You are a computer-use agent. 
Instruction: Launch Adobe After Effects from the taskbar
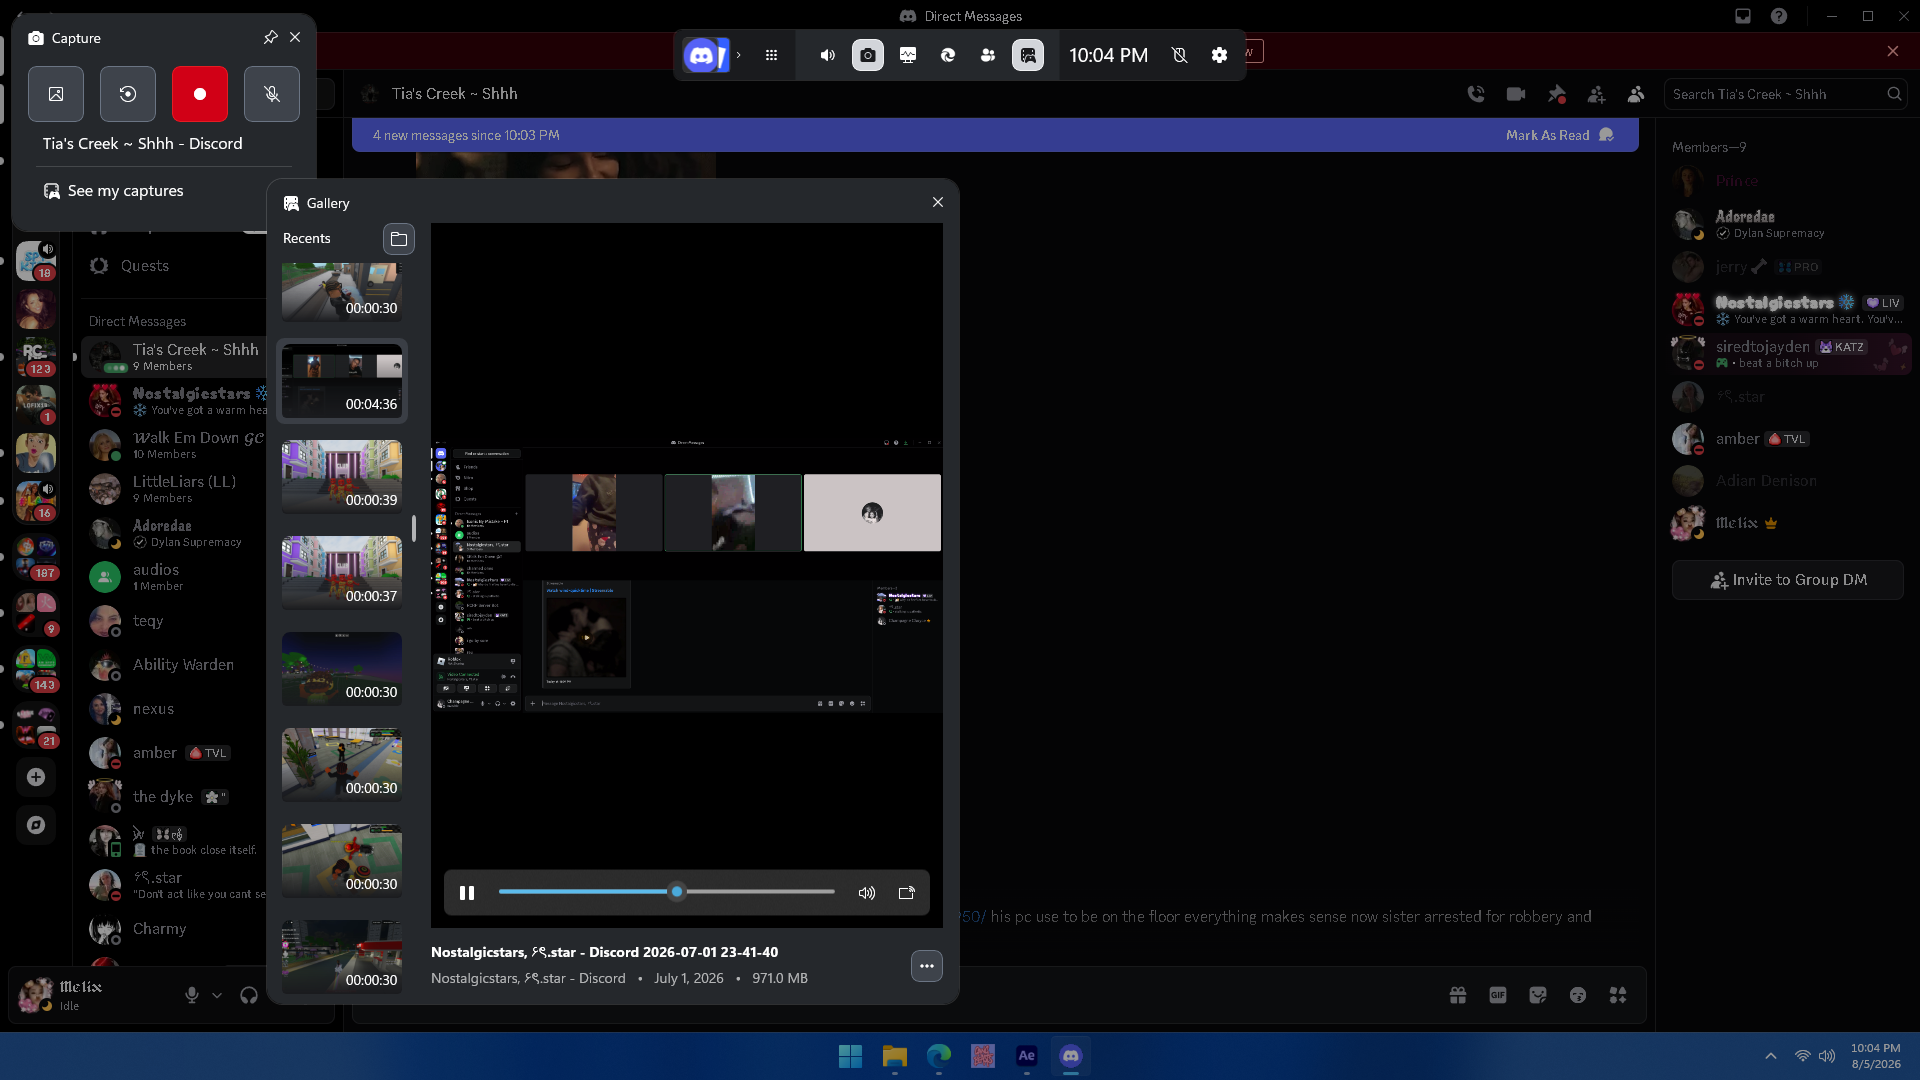(x=1027, y=1056)
